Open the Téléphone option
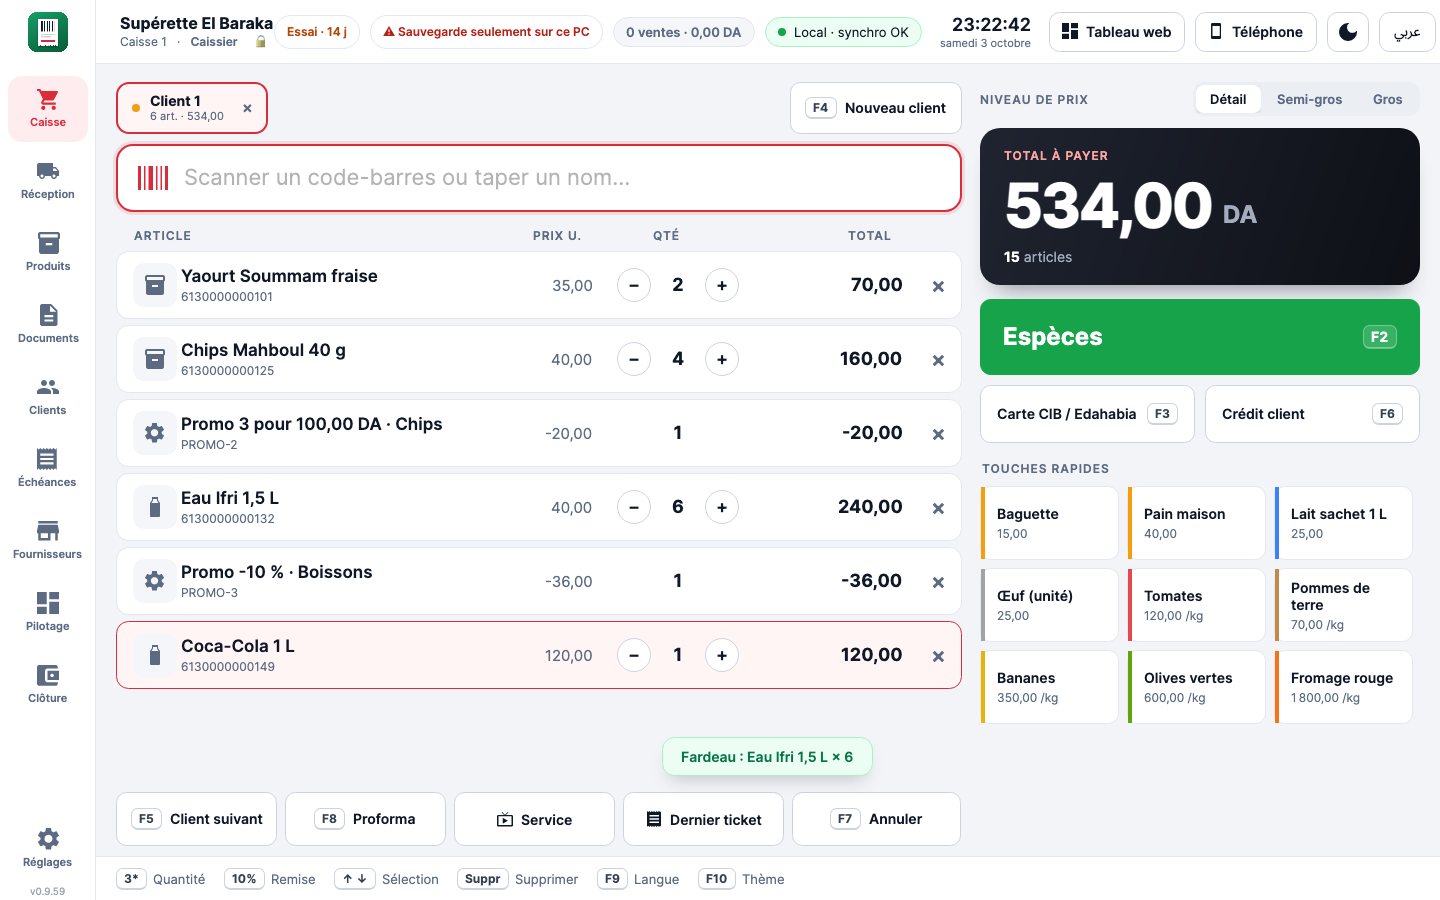1440x900 pixels. click(x=1256, y=32)
